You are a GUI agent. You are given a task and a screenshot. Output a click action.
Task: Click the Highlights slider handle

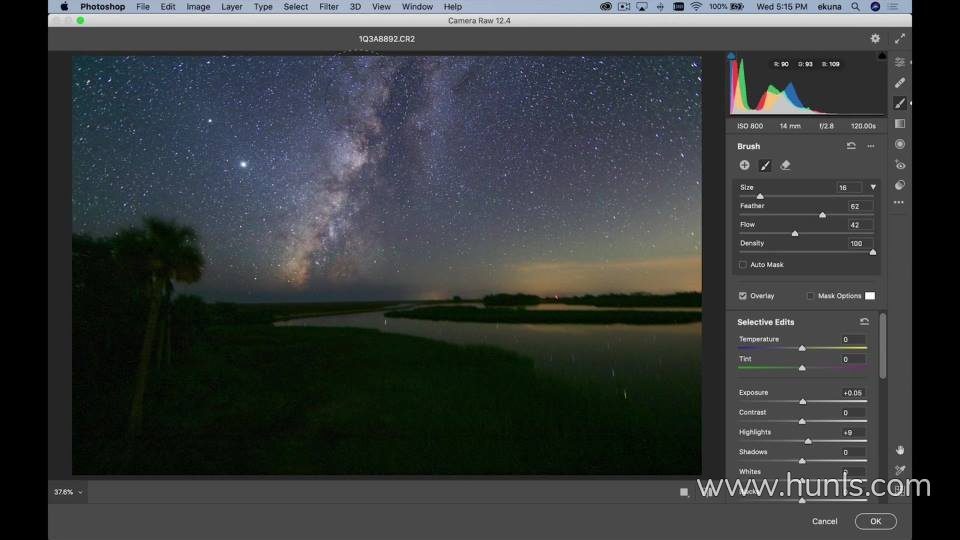pos(808,441)
